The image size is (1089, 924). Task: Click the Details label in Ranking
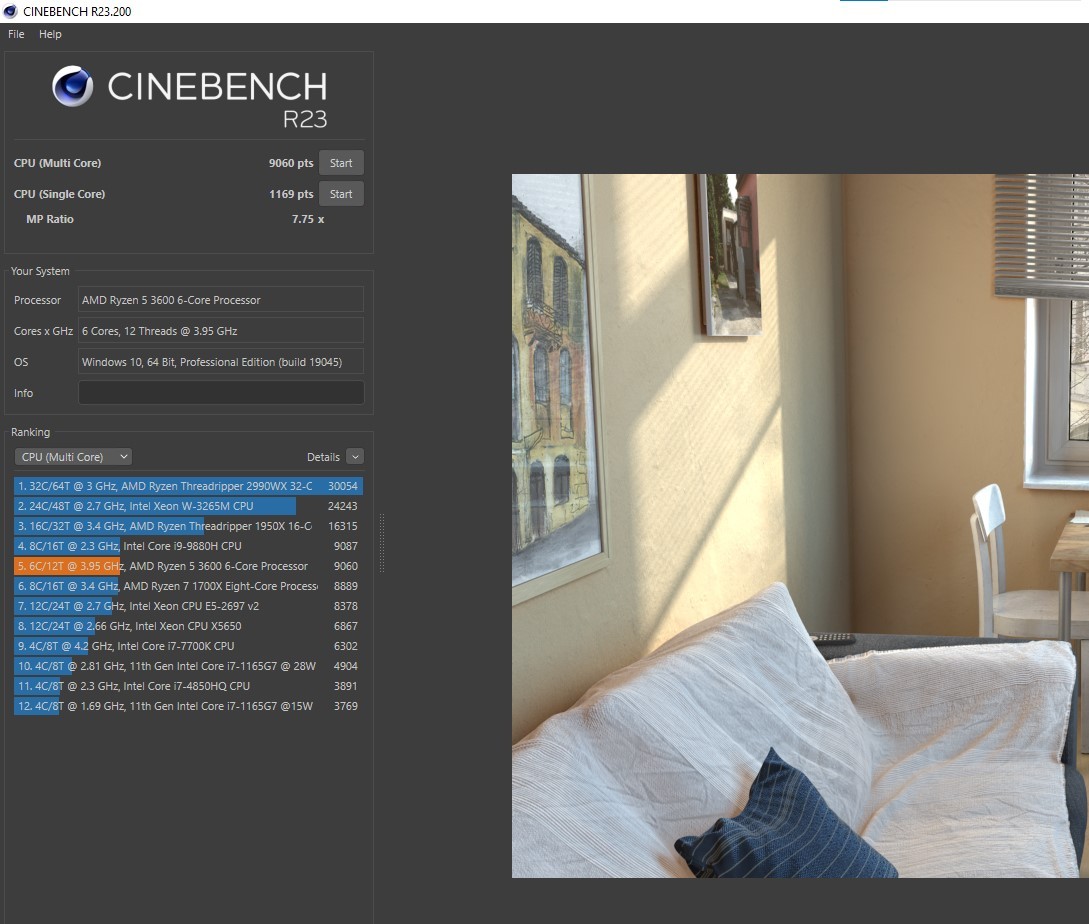pyautogui.click(x=323, y=457)
